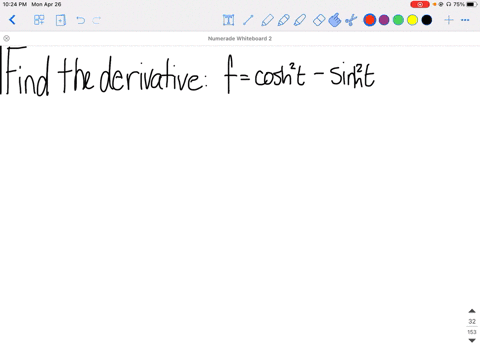Screen dimensions: 480x360
Task: Go to next page with down arrow
Action: pyautogui.click(x=472, y=340)
